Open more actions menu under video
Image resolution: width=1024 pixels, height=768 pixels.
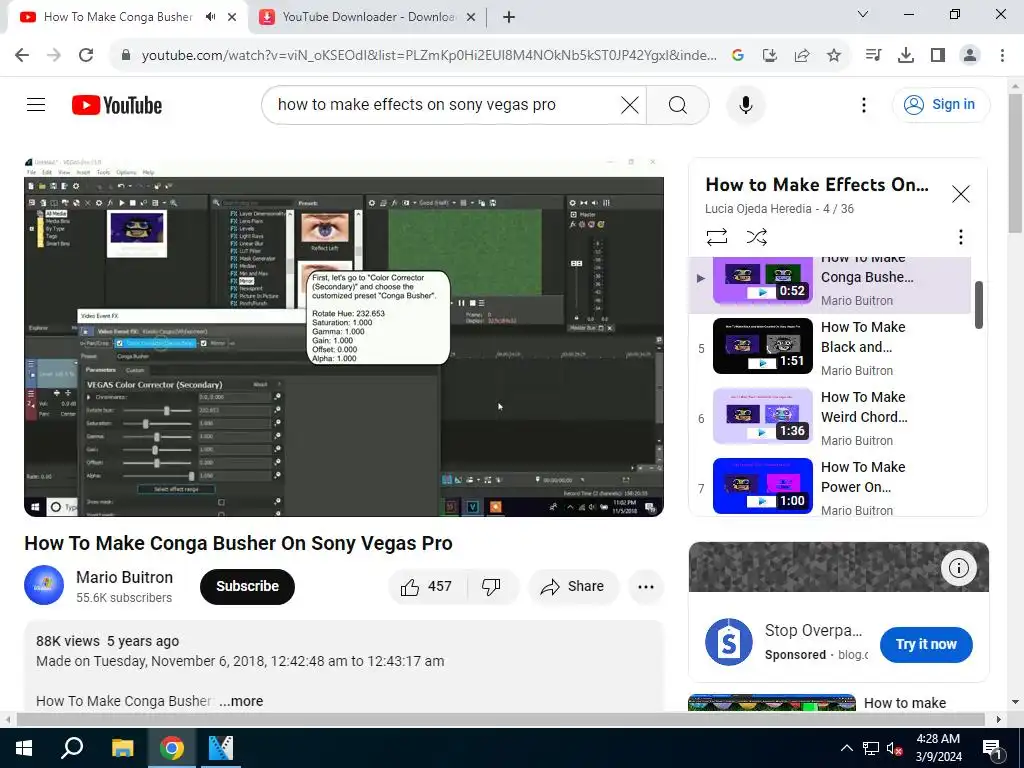click(646, 586)
